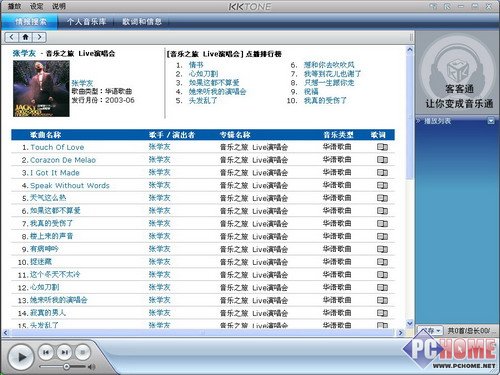Open the 设定 menu

tap(36, 6)
